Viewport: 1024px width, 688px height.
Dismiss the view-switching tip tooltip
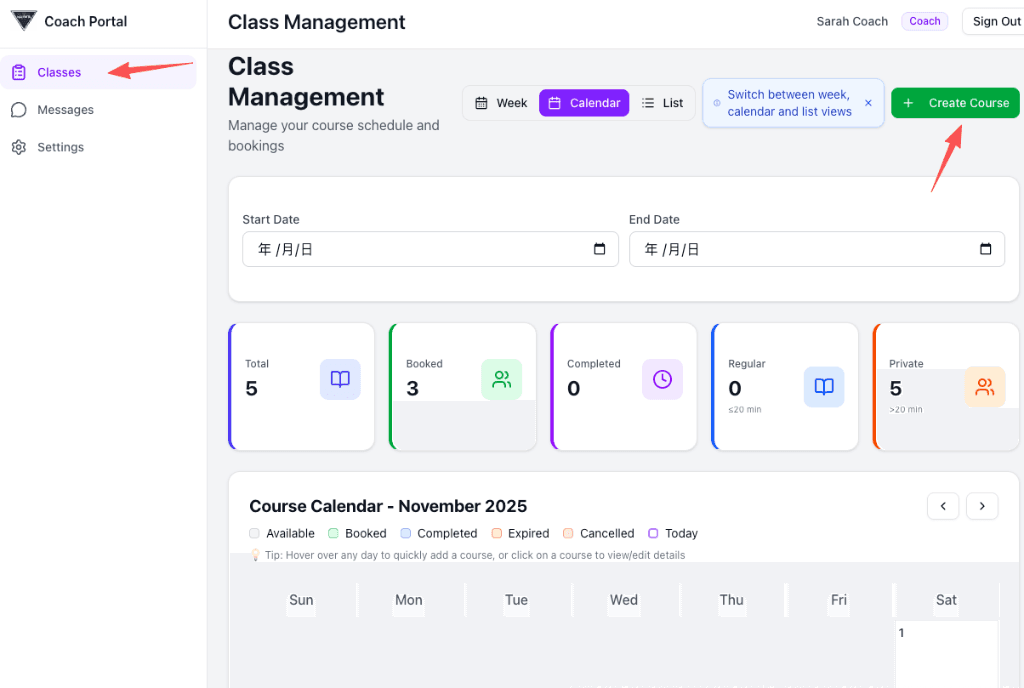coord(868,103)
